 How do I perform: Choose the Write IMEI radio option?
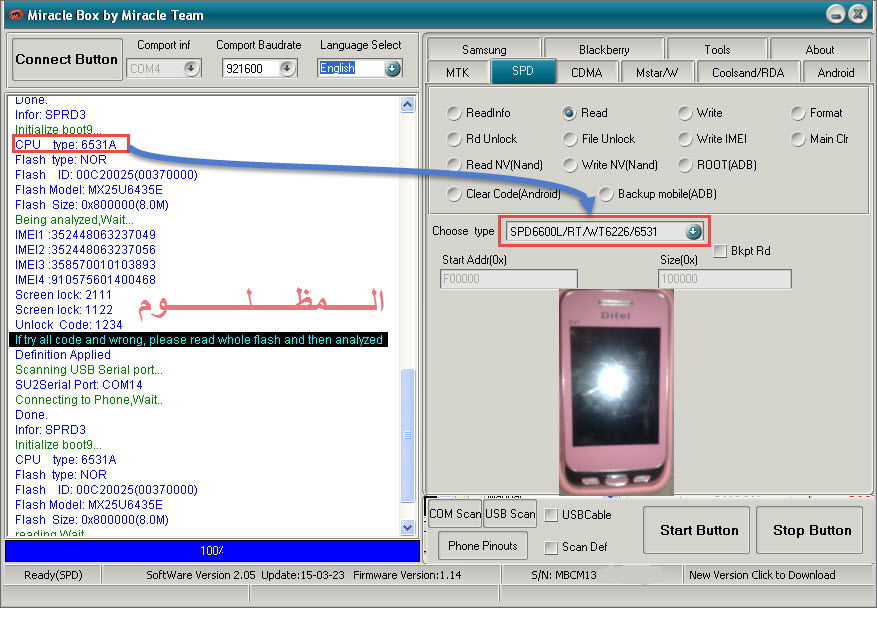(x=713, y=139)
